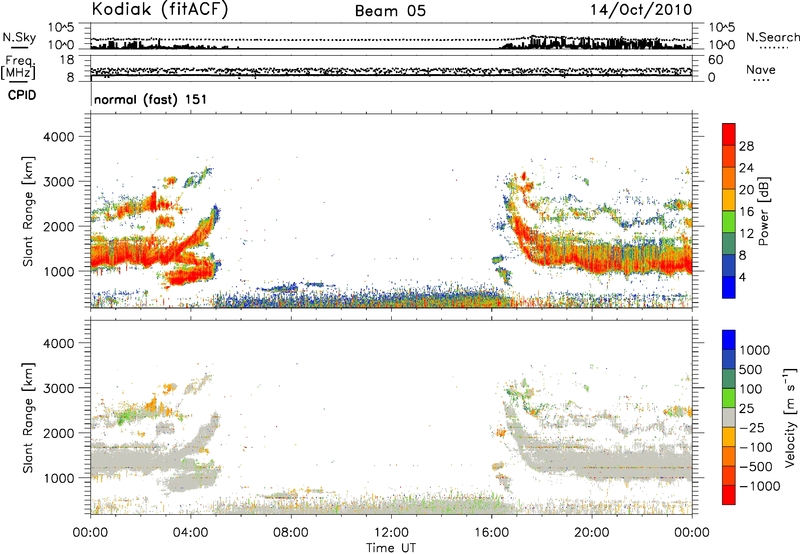Click the left "10^5" noise axis label
The width and height of the screenshot is (800, 554).
point(61,28)
